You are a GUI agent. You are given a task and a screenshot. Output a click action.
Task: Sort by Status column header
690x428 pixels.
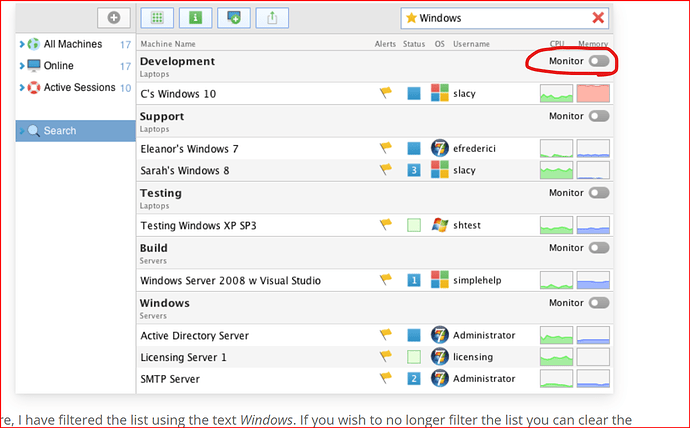point(414,44)
